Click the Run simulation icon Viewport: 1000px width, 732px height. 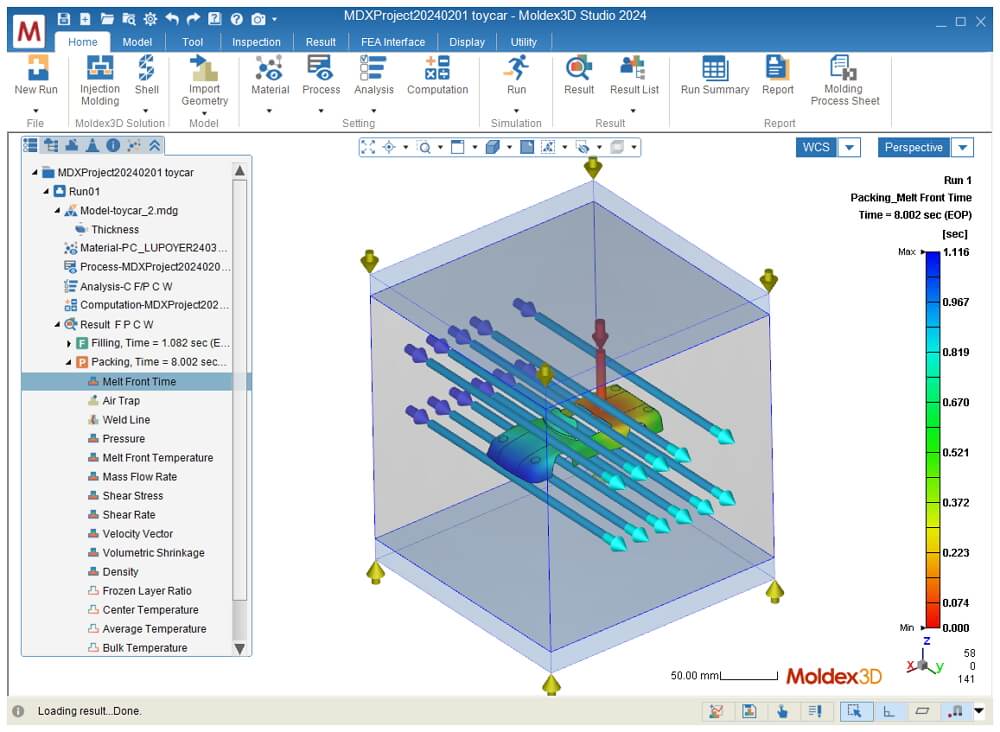pos(517,69)
